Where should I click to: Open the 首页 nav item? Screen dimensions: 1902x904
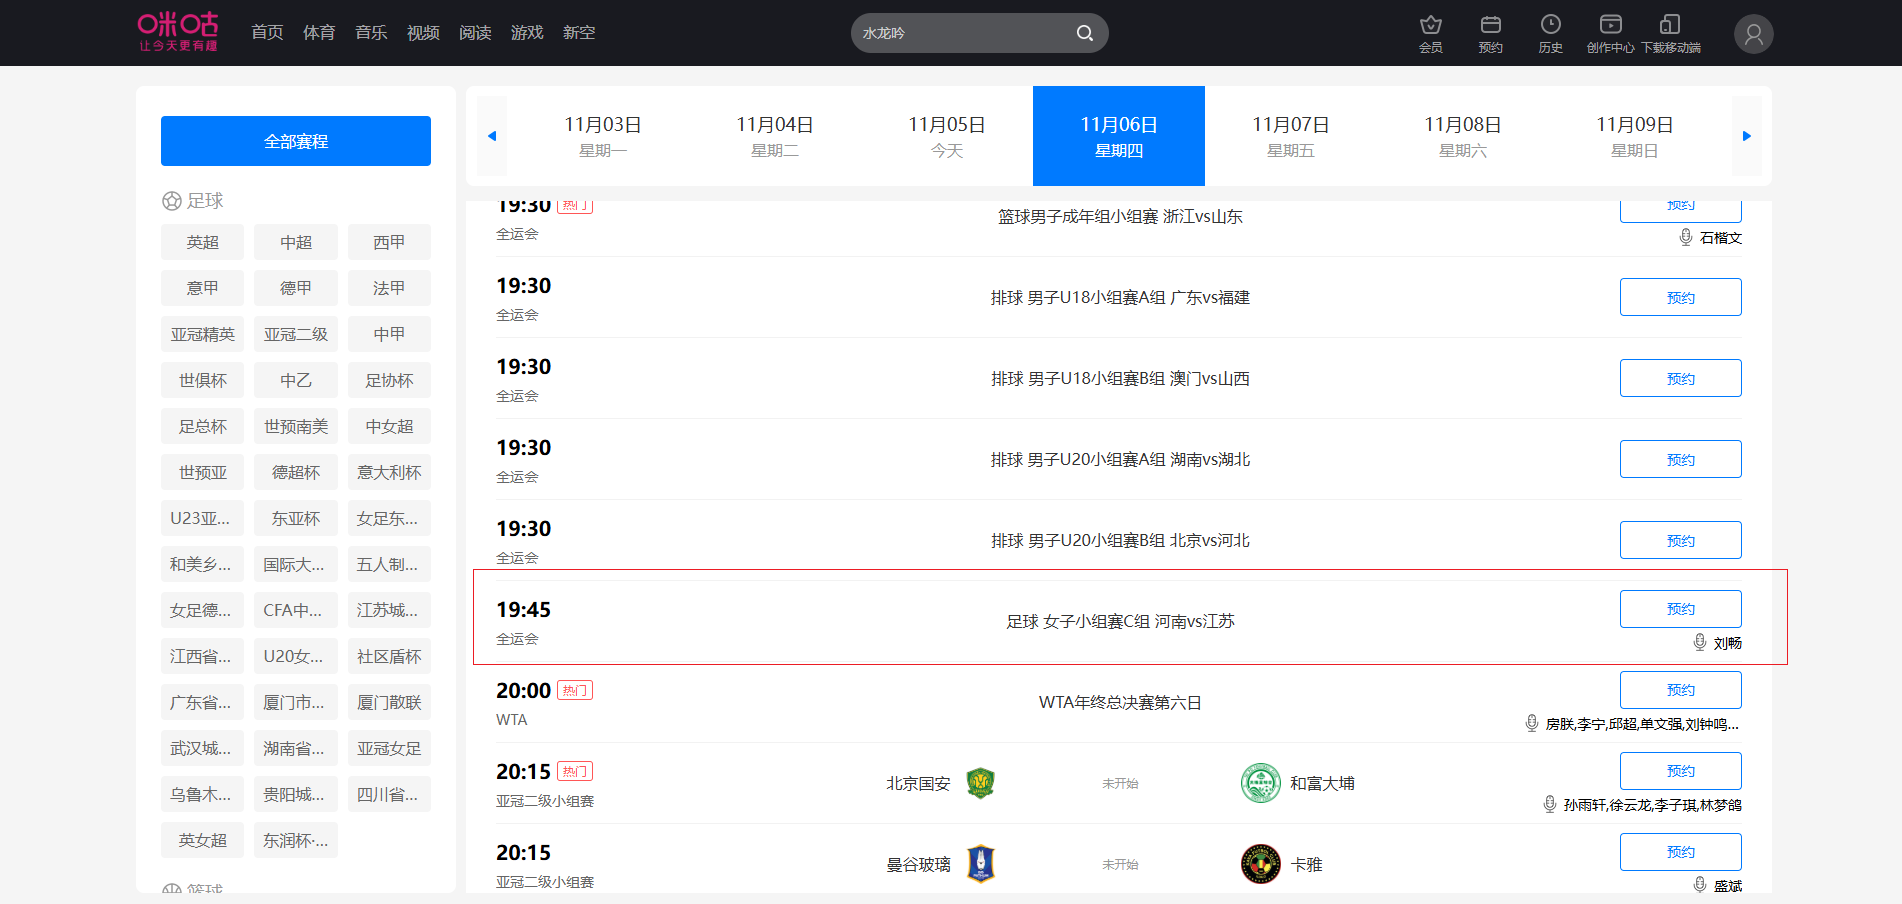[267, 33]
